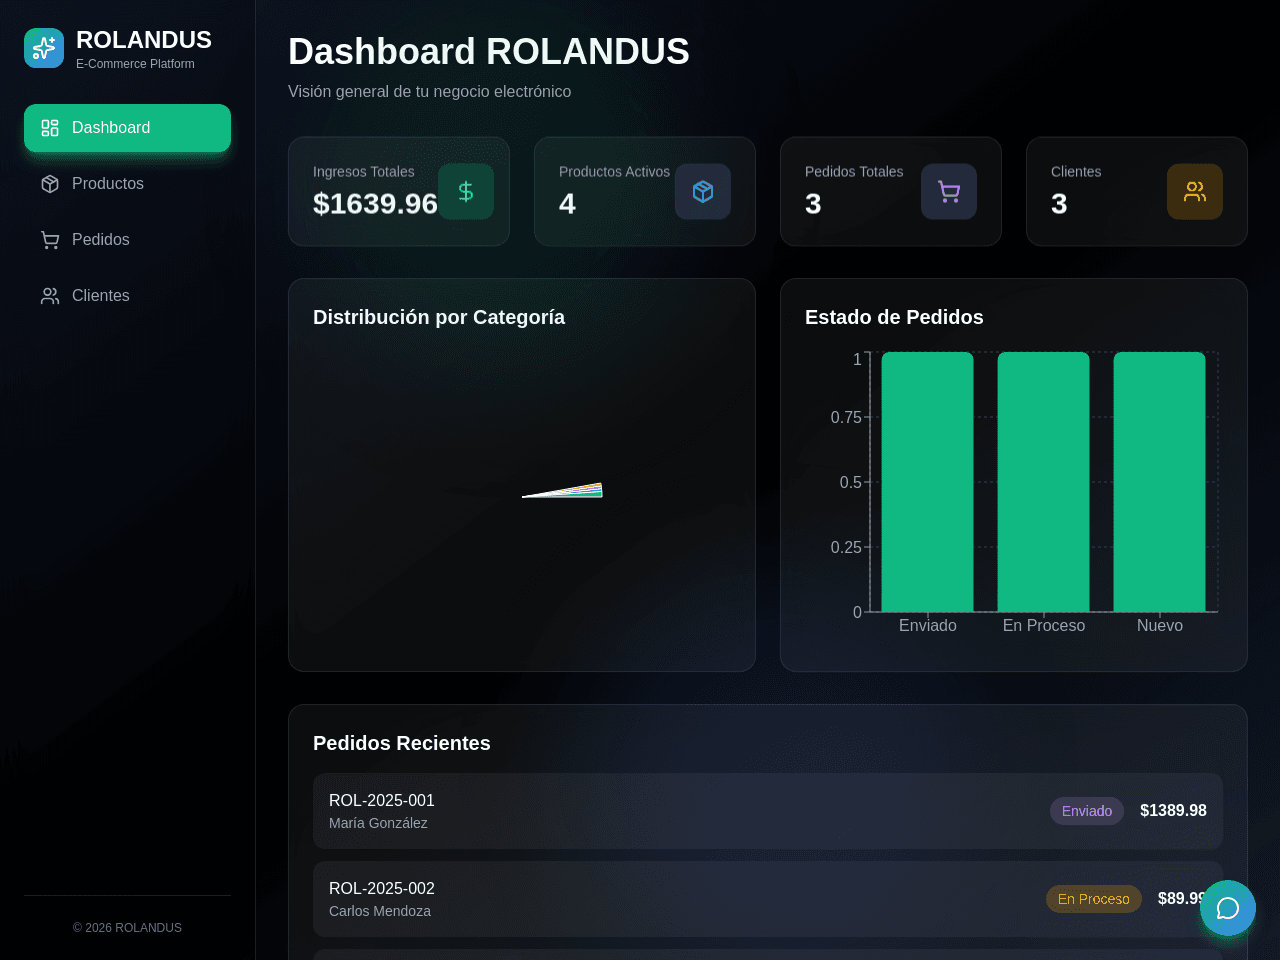Click the Enviado label on the chart axis
The height and width of the screenshot is (960, 1280).
[928, 626]
